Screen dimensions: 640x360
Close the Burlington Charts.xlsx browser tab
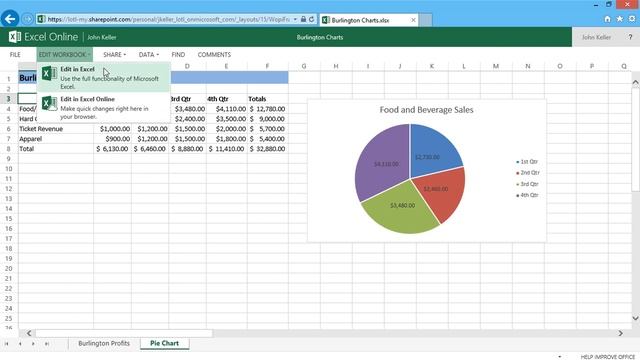point(413,20)
